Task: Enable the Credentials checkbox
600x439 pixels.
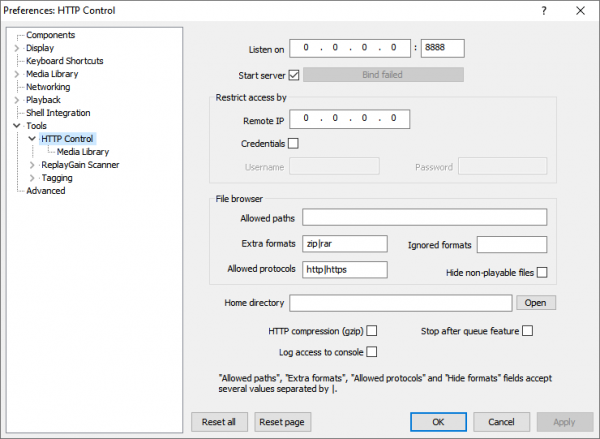Action: [x=294, y=143]
